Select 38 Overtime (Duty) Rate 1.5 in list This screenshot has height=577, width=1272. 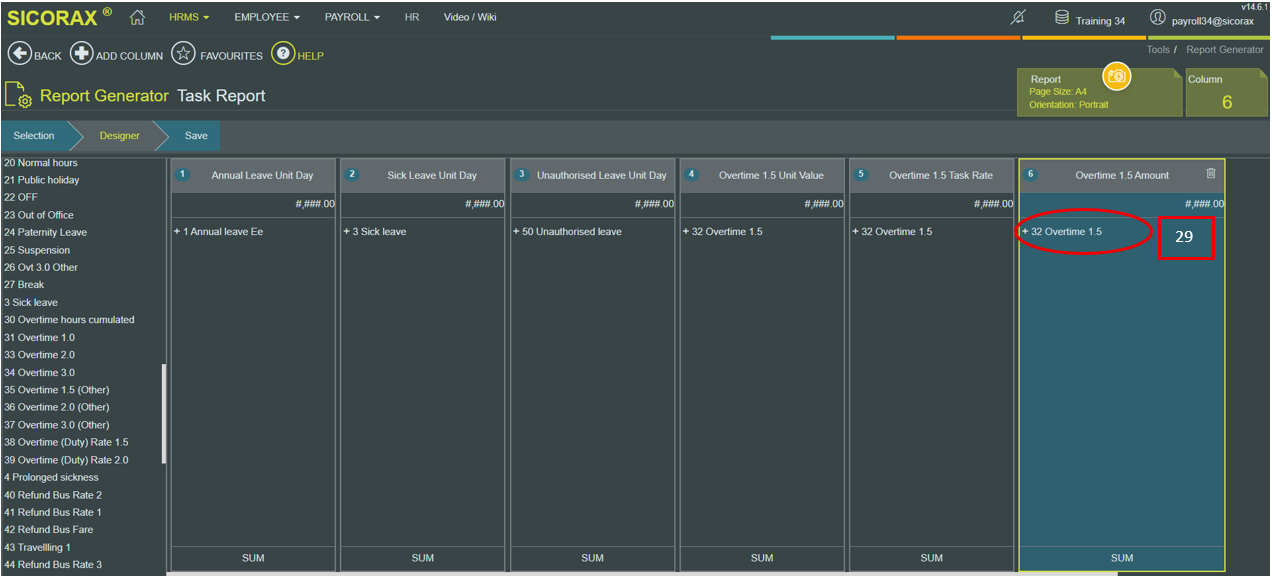point(66,442)
